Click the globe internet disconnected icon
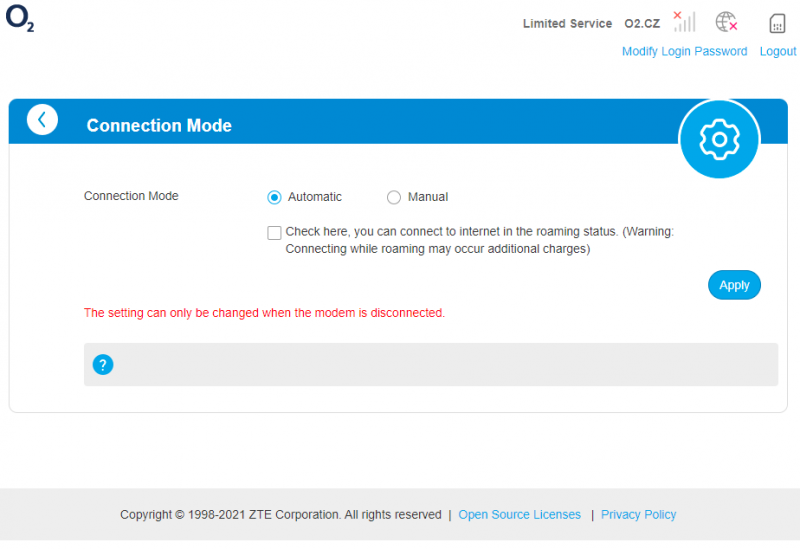Viewport: 800px width, 549px height. (726, 22)
